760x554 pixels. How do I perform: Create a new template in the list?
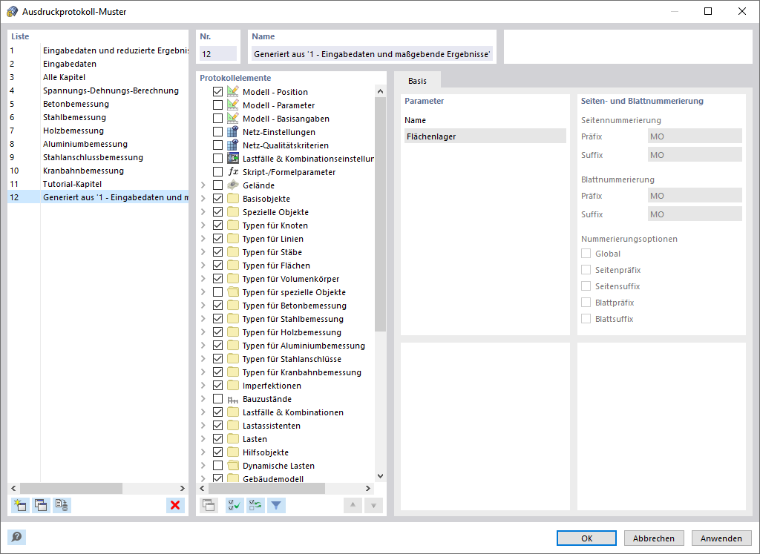(20, 505)
